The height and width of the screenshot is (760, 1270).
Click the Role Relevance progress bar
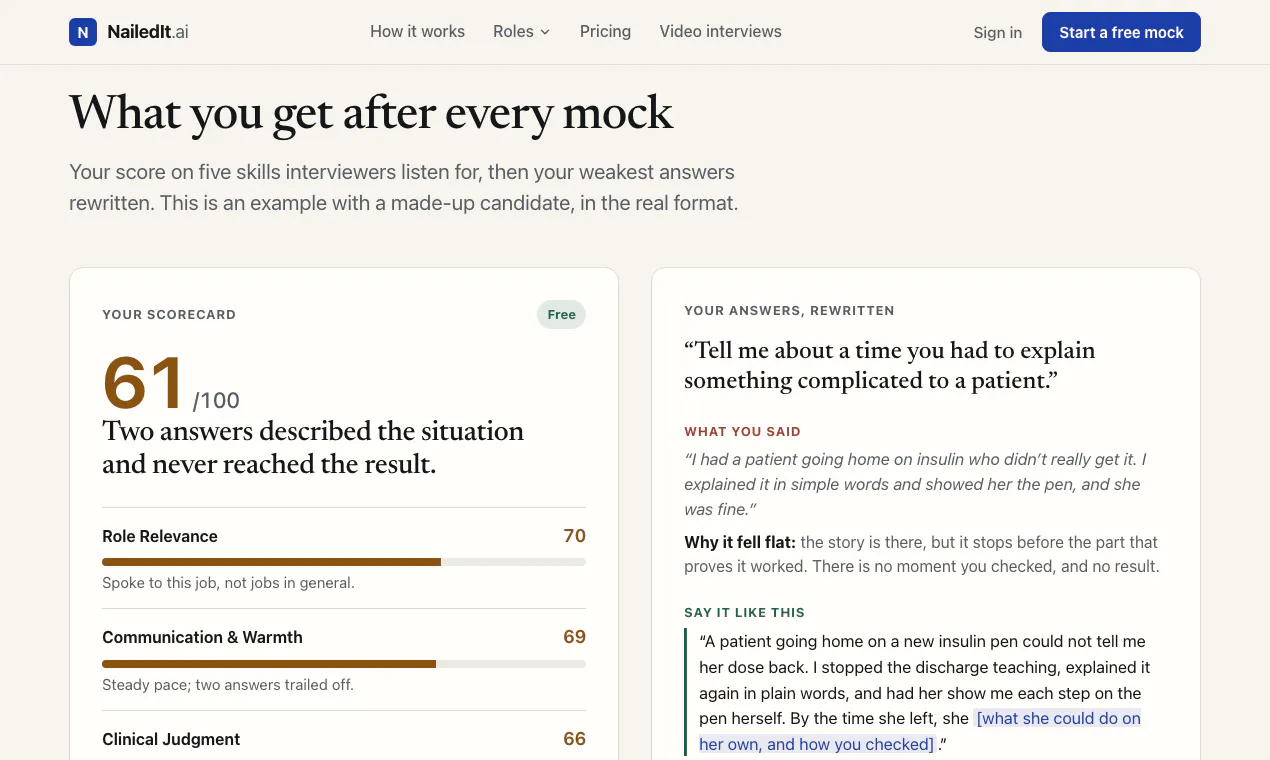[344, 562]
